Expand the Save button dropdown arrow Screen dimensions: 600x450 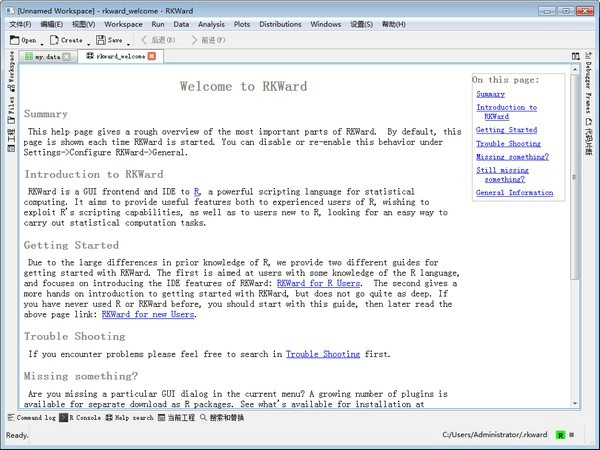pos(129,42)
